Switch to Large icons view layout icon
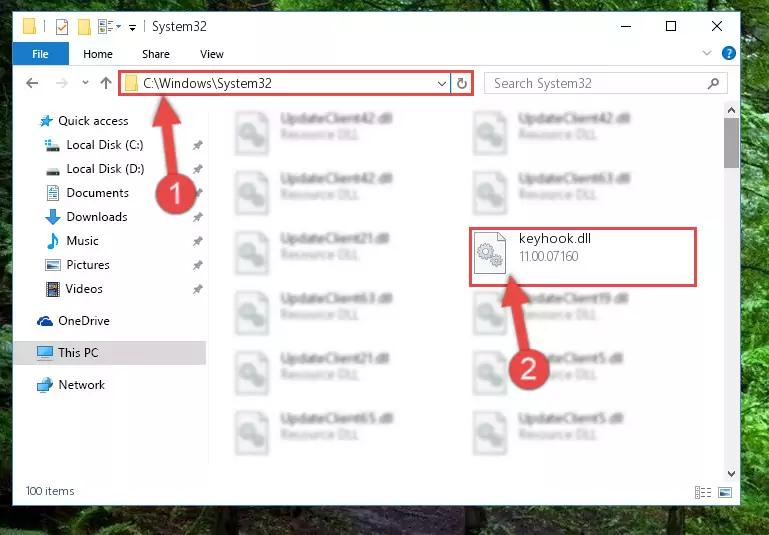The width and height of the screenshot is (769, 535). (x=724, y=492)
